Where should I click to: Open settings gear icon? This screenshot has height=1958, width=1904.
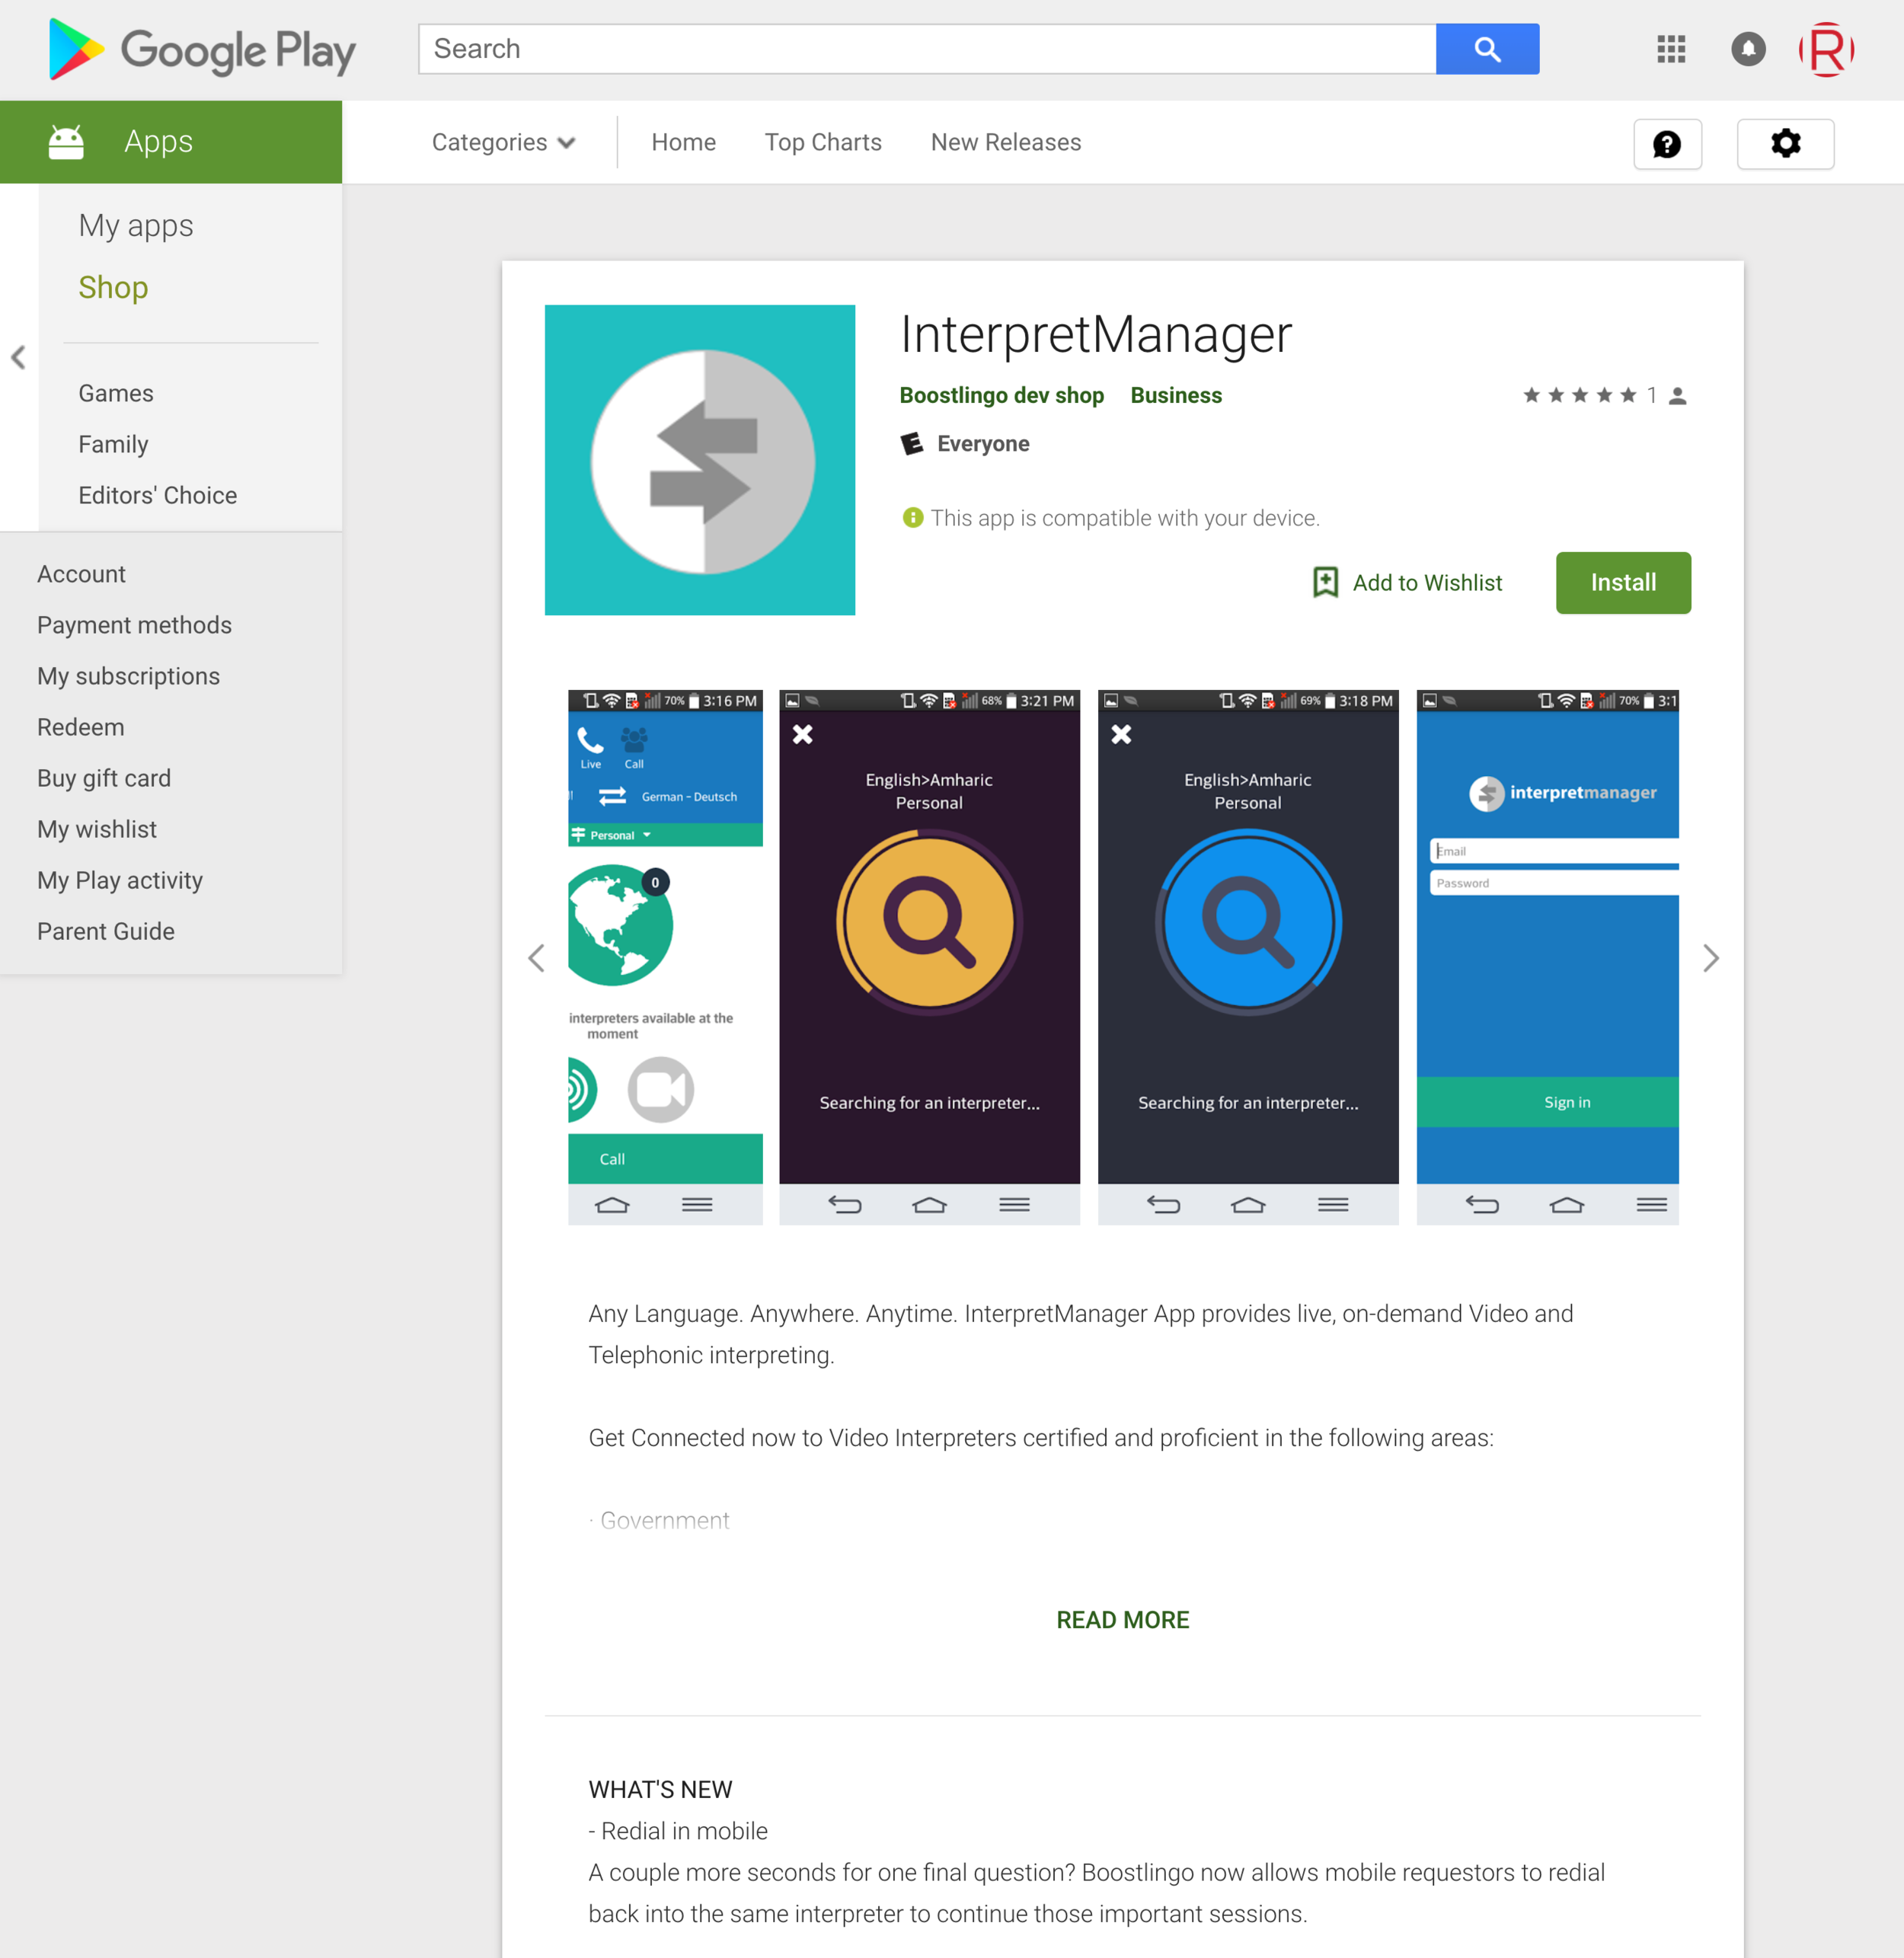pos(1785,144)
